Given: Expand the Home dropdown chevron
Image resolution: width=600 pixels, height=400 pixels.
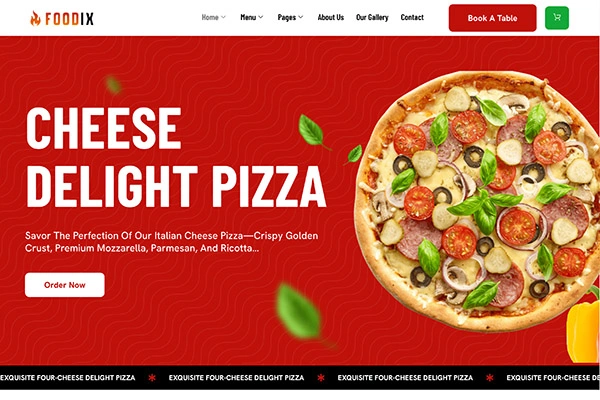Looking at the screenshot, I should point(223,17).
